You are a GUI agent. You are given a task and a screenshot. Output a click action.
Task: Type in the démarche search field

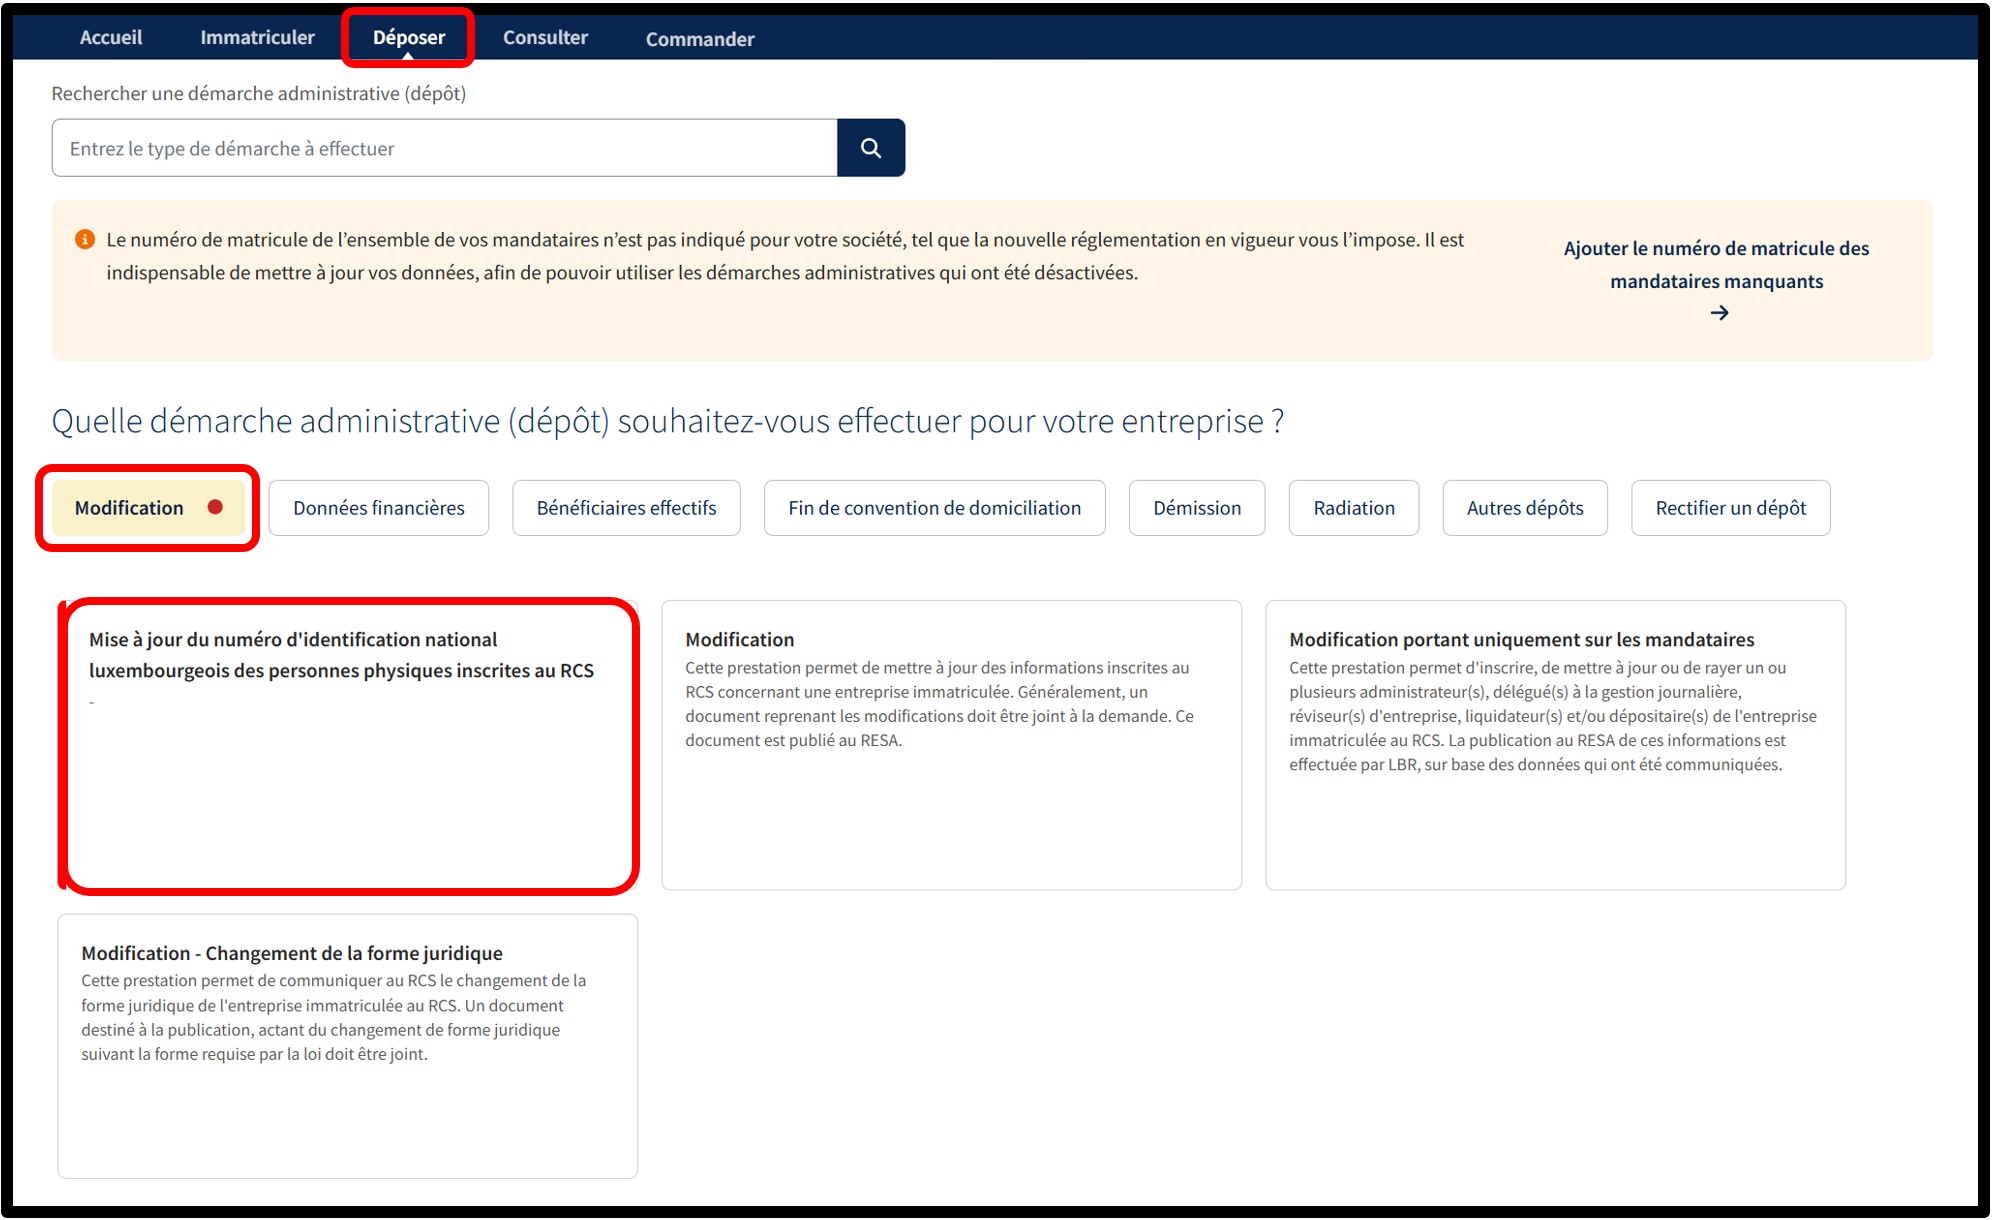tap(444, 148)
